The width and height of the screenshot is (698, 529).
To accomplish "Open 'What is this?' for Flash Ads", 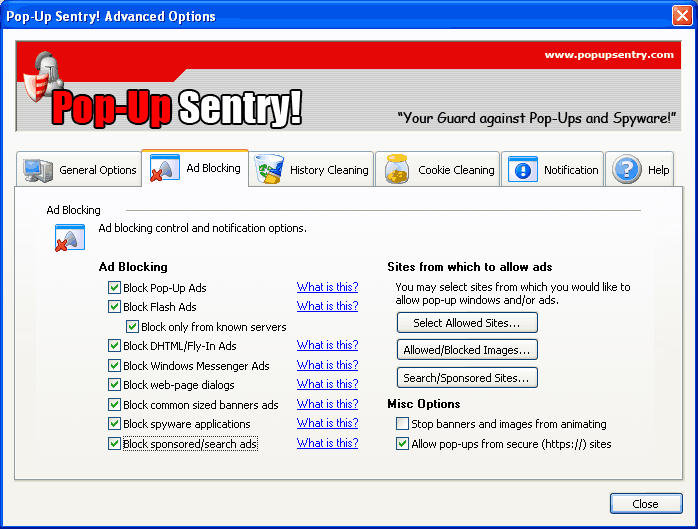I will pos(328,306).
